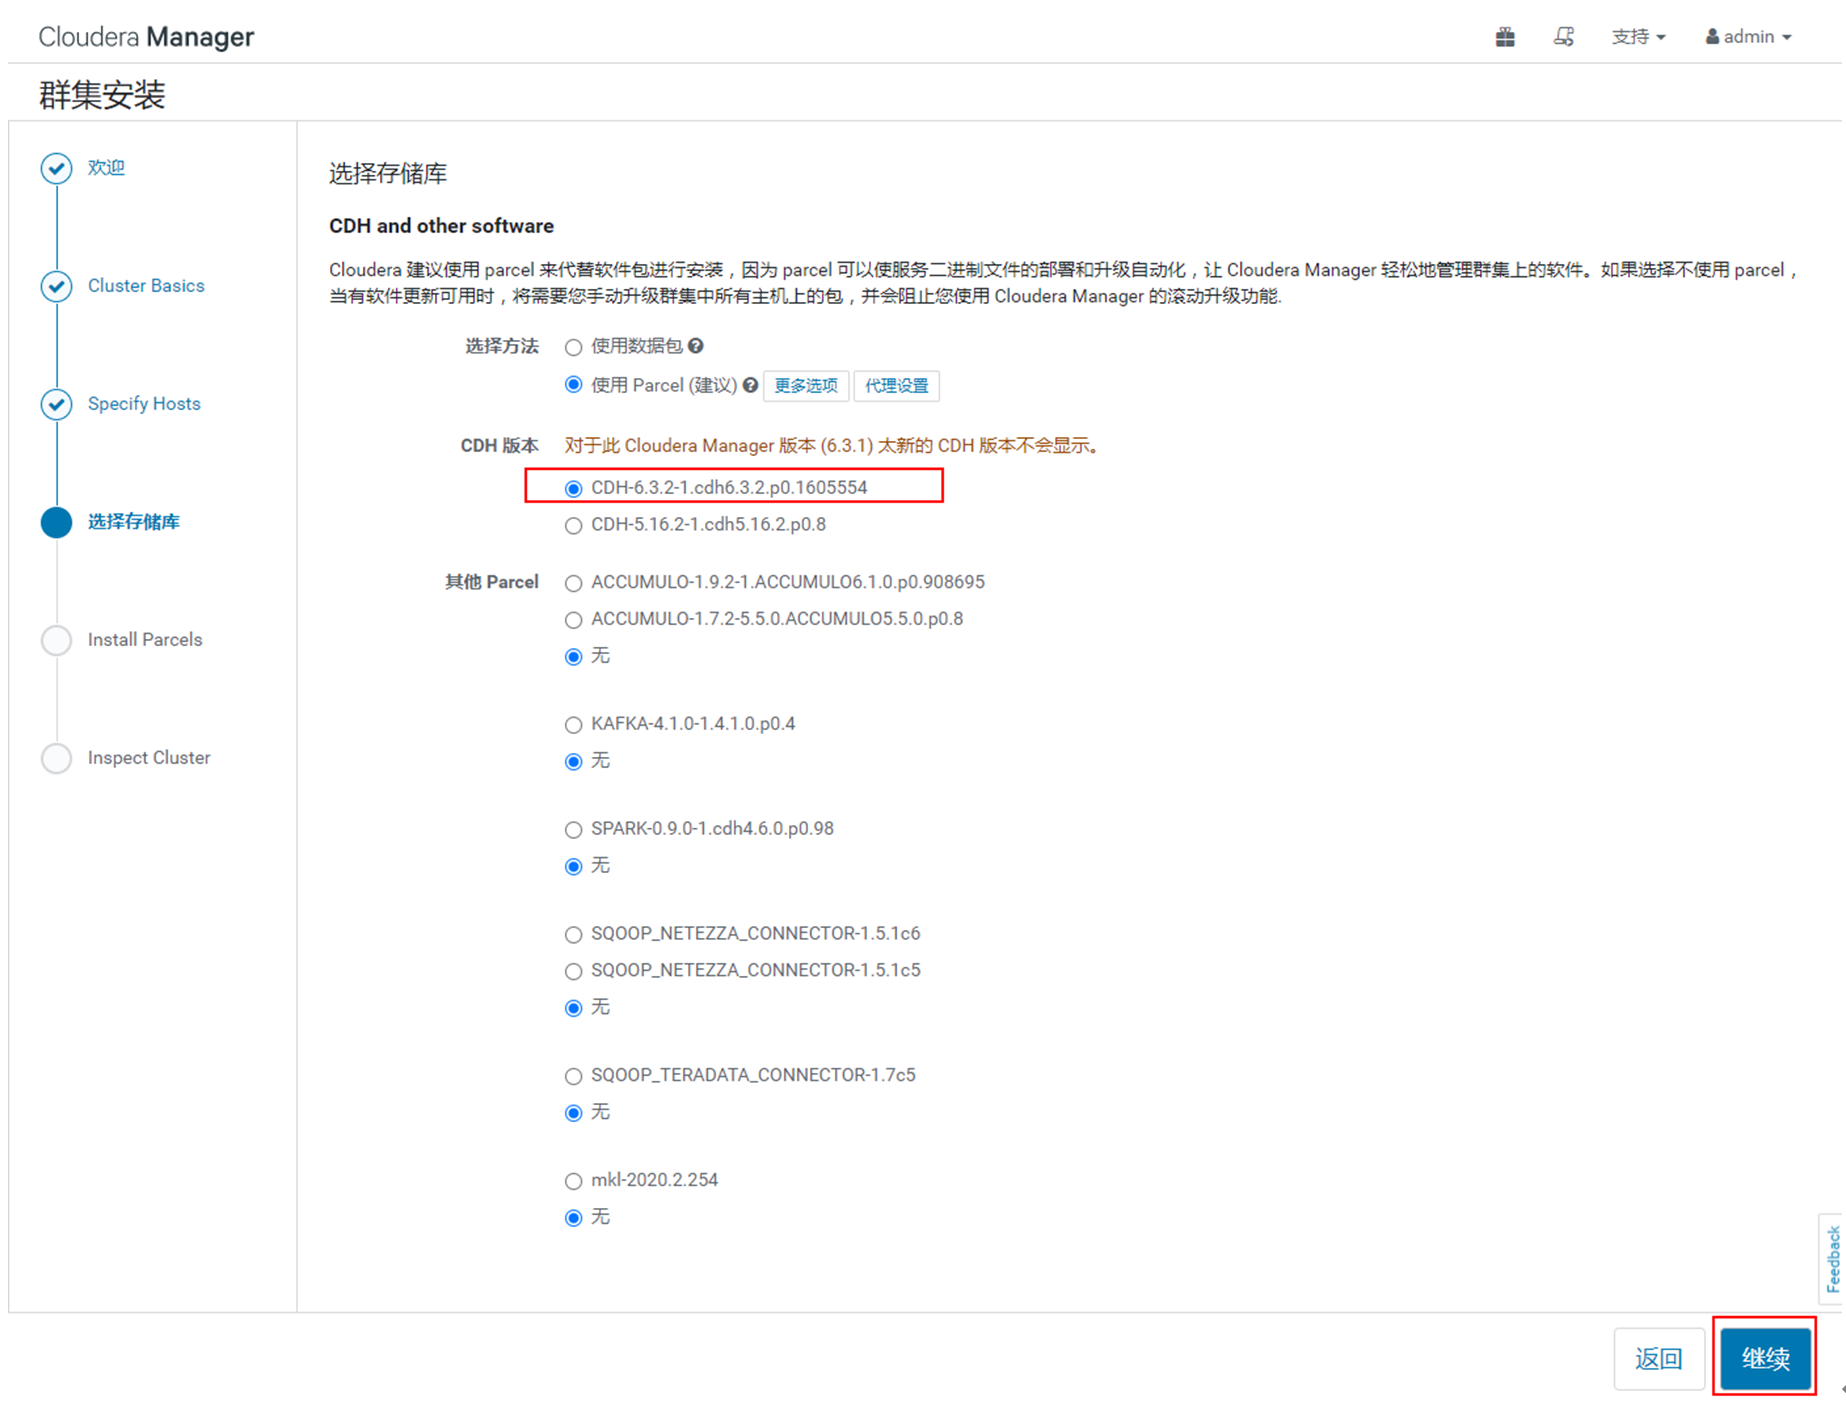Click the 选择存储库 wizard step label
Screen dimensions: 1846x1425
pos(134,522)
